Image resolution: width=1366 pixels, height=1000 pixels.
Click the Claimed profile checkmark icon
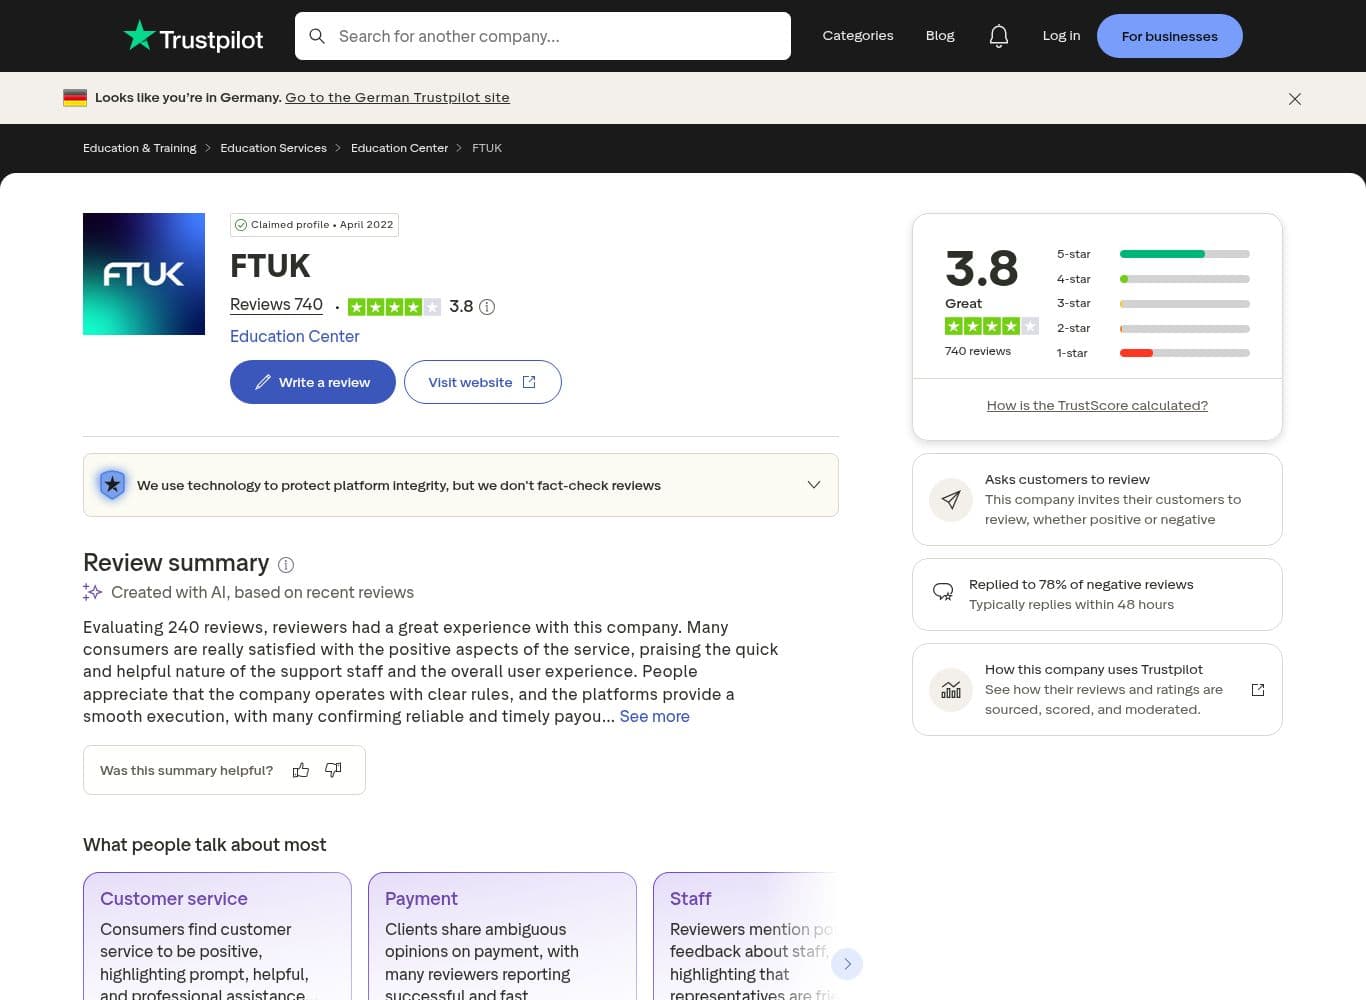pyautogui.click(x=241, y=225)
